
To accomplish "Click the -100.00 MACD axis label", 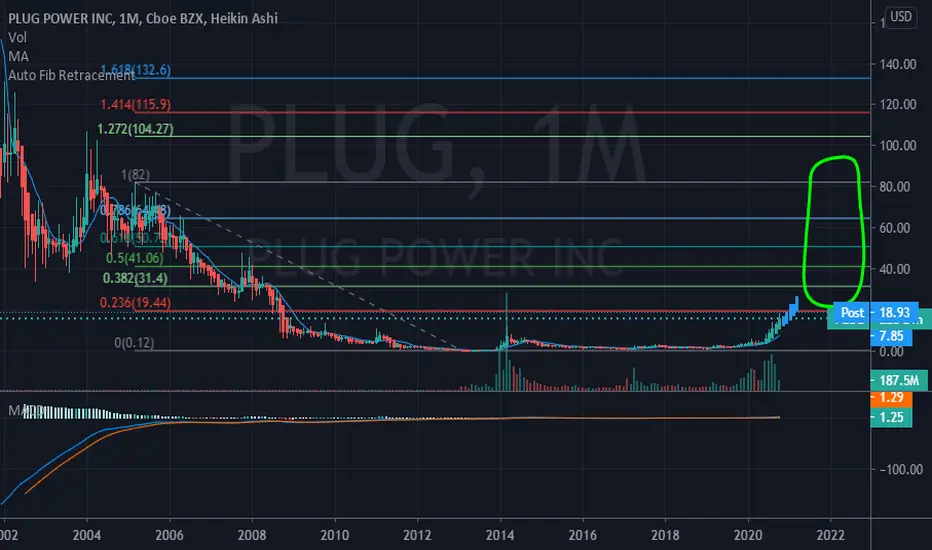I will 901,470.
